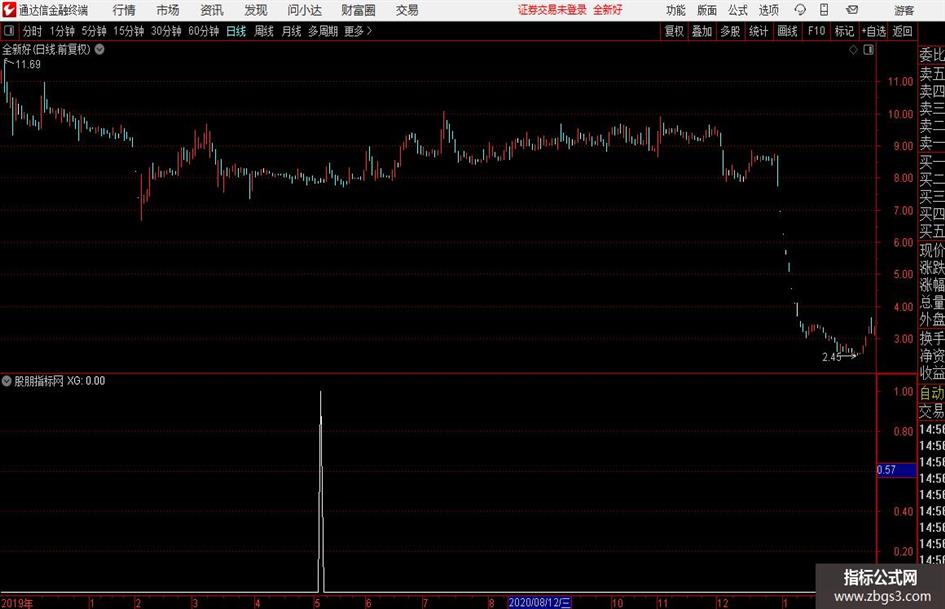This screenshot has width=945, height=609.
Task: Open the mobile phone icon in title bar
Action: (x=824, y=10)
